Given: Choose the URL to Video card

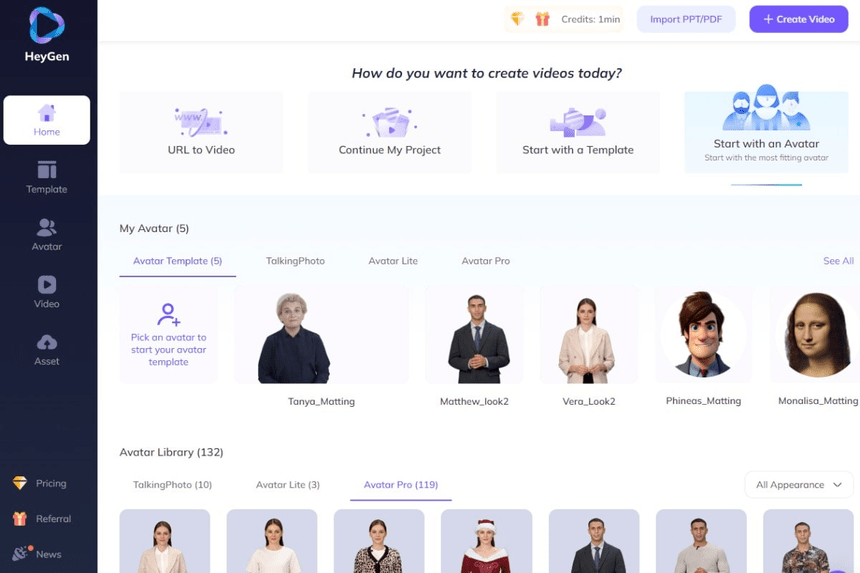Looking at the screenshot, I should 201,132.
